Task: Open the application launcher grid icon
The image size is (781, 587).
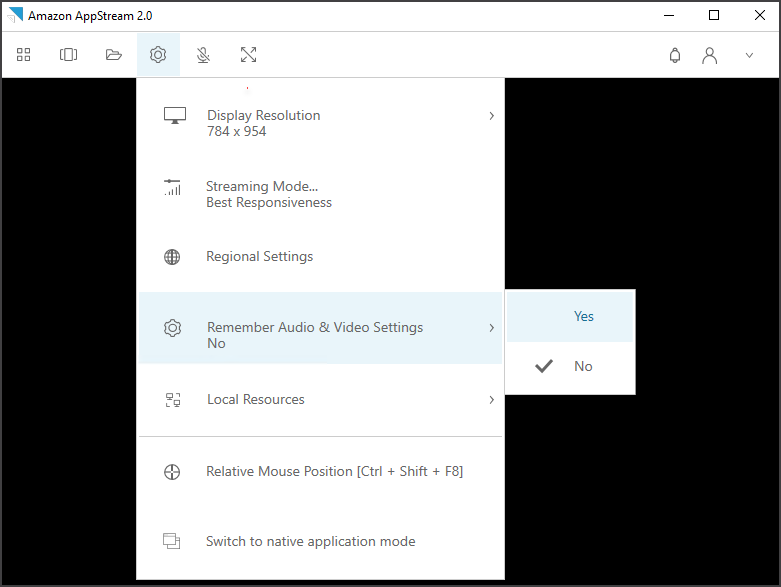Action: pyautogui.click(x=24, y=55)
